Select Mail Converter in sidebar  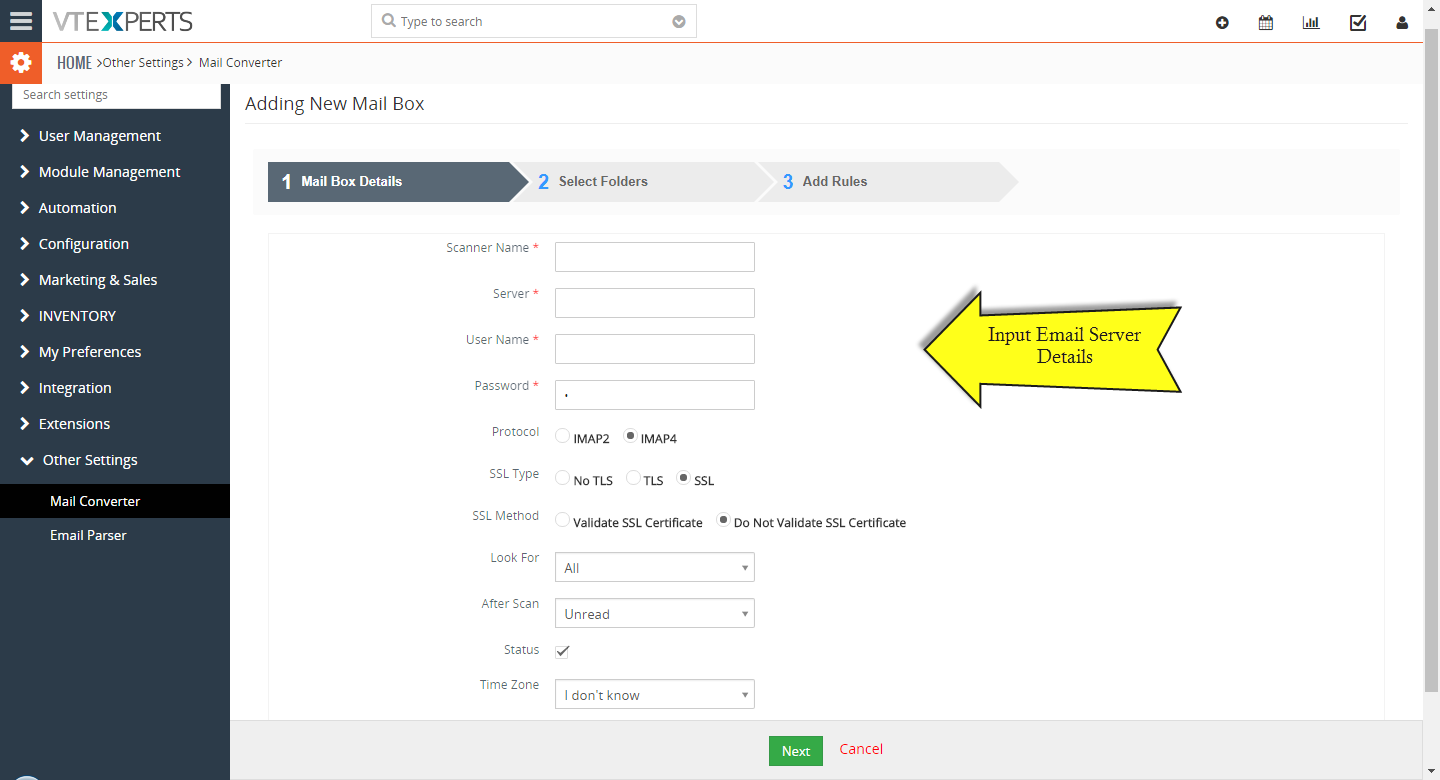pyautogui.click(x=115, y=501)
